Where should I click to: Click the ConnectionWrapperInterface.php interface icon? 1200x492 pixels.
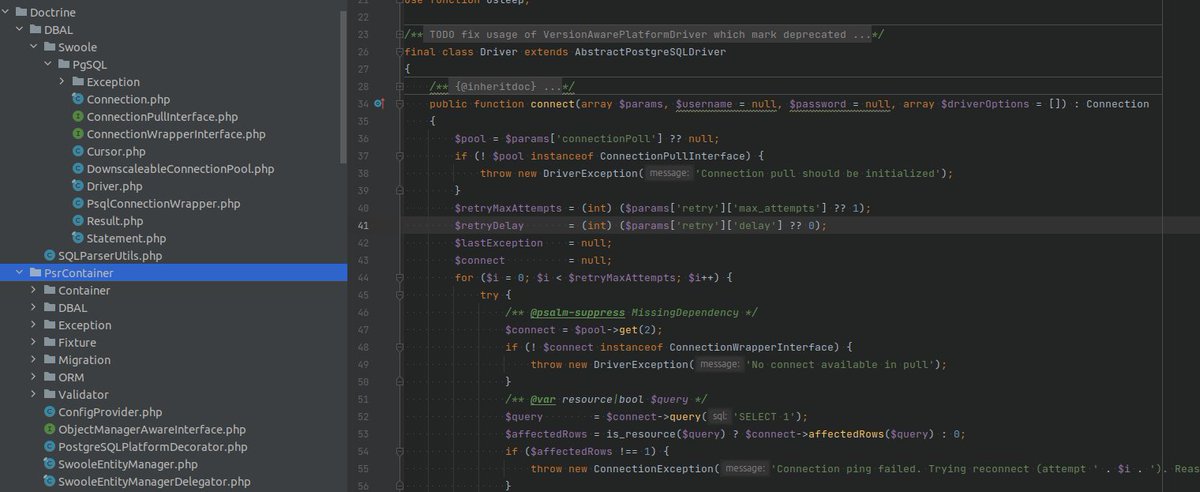78,134
